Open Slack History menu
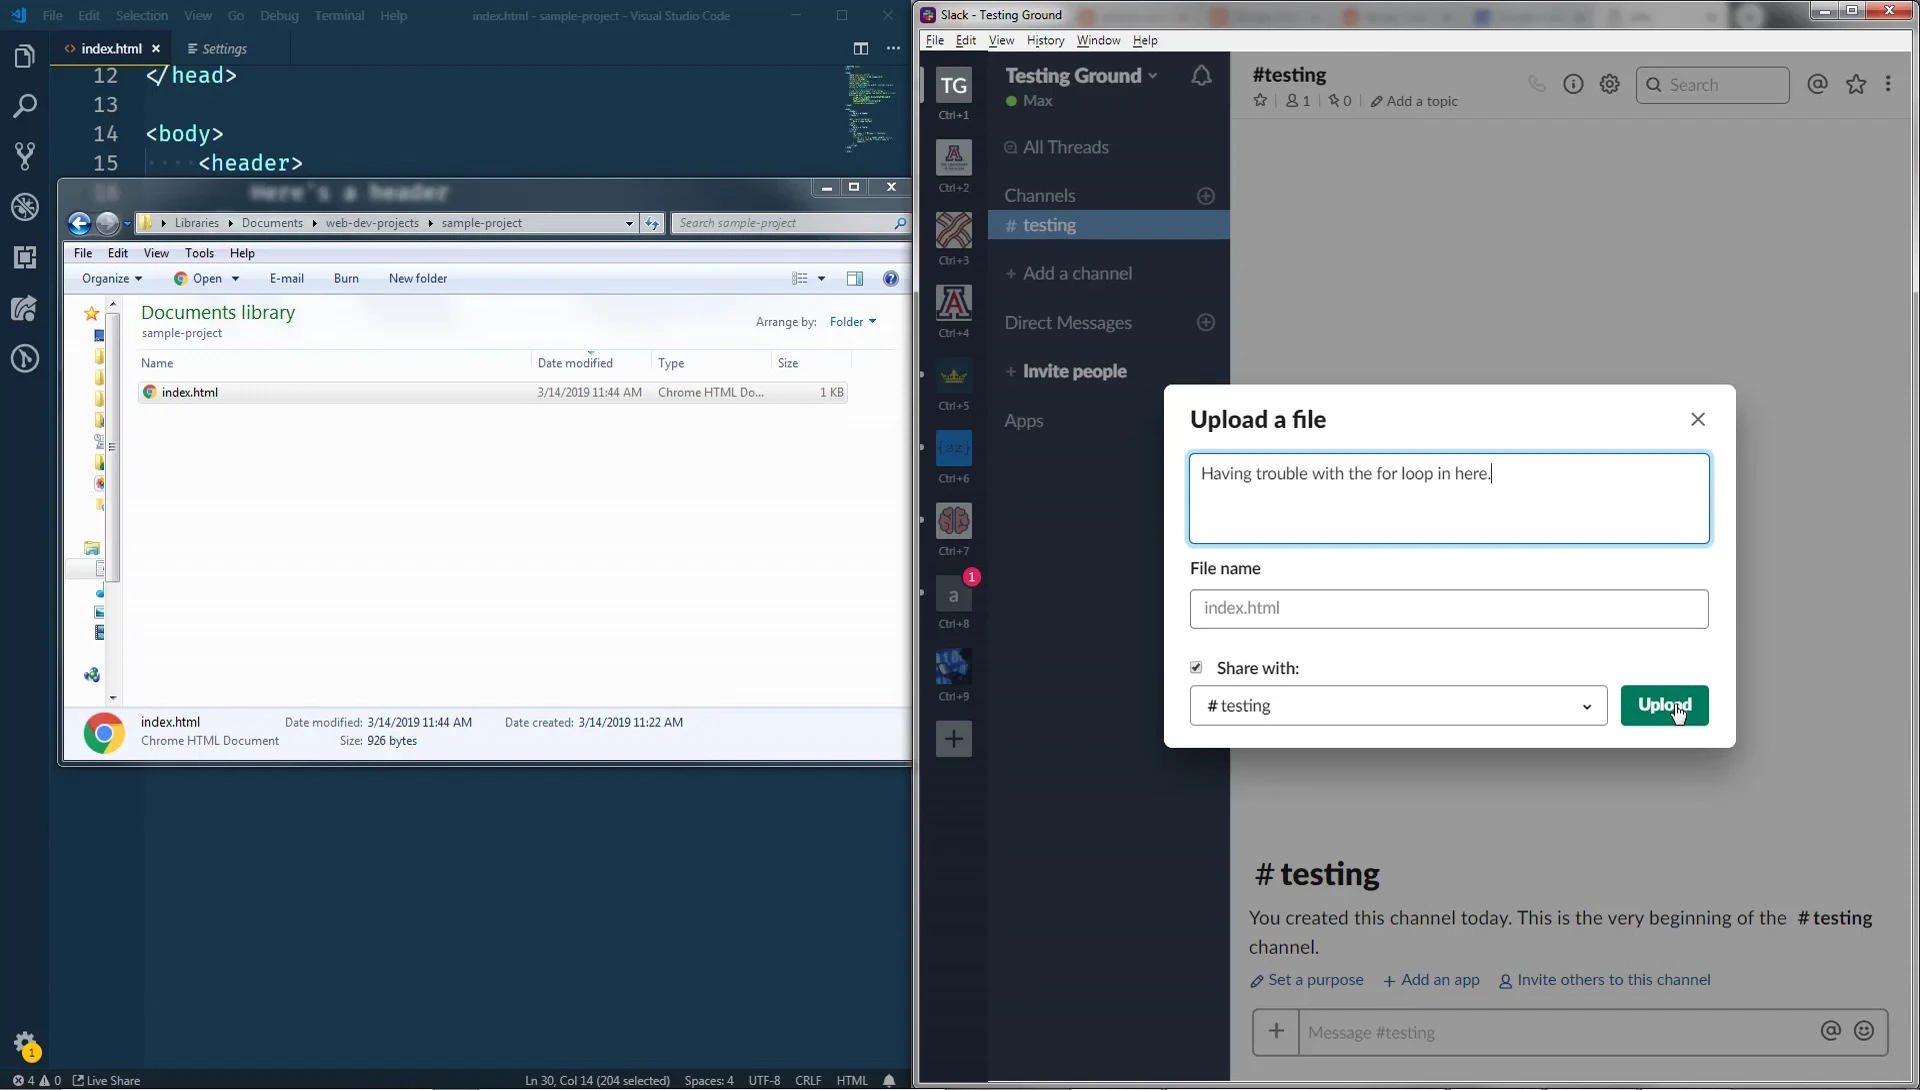Screen dimensions: 1920x1090 tap(1045, 40)
